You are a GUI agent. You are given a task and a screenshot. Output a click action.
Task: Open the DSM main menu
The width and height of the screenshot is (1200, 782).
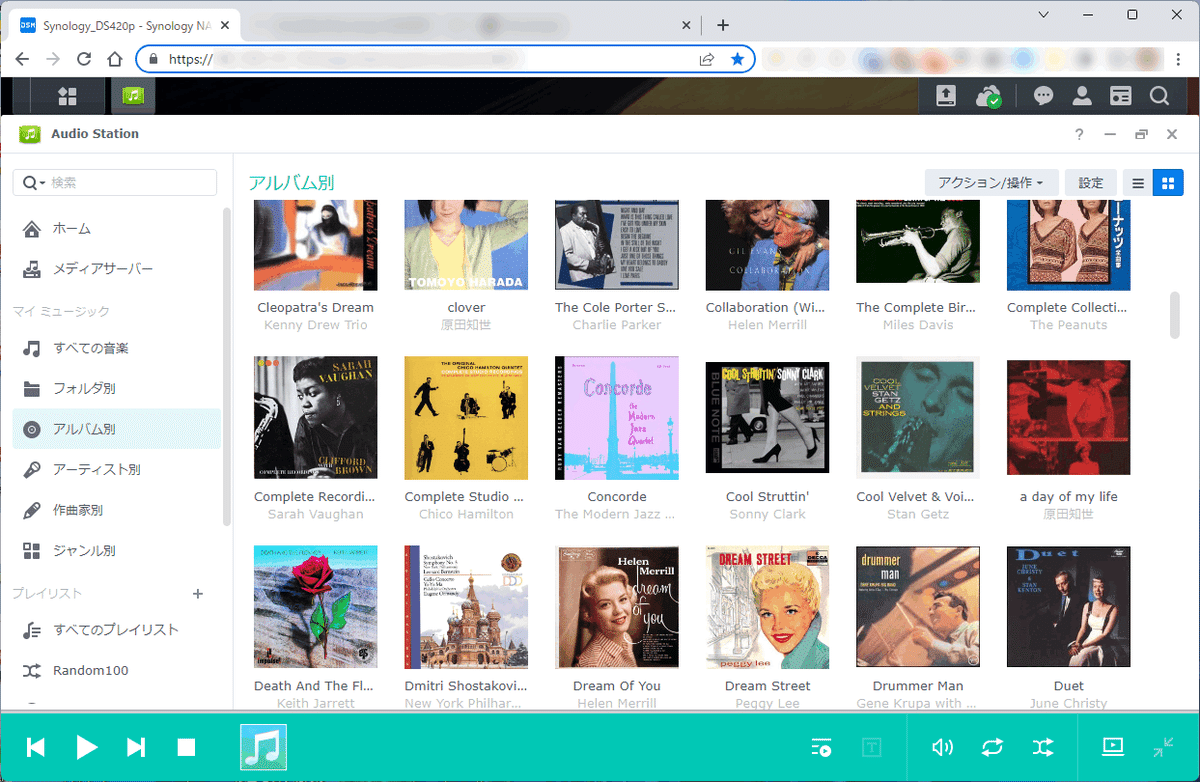[67, 95]
